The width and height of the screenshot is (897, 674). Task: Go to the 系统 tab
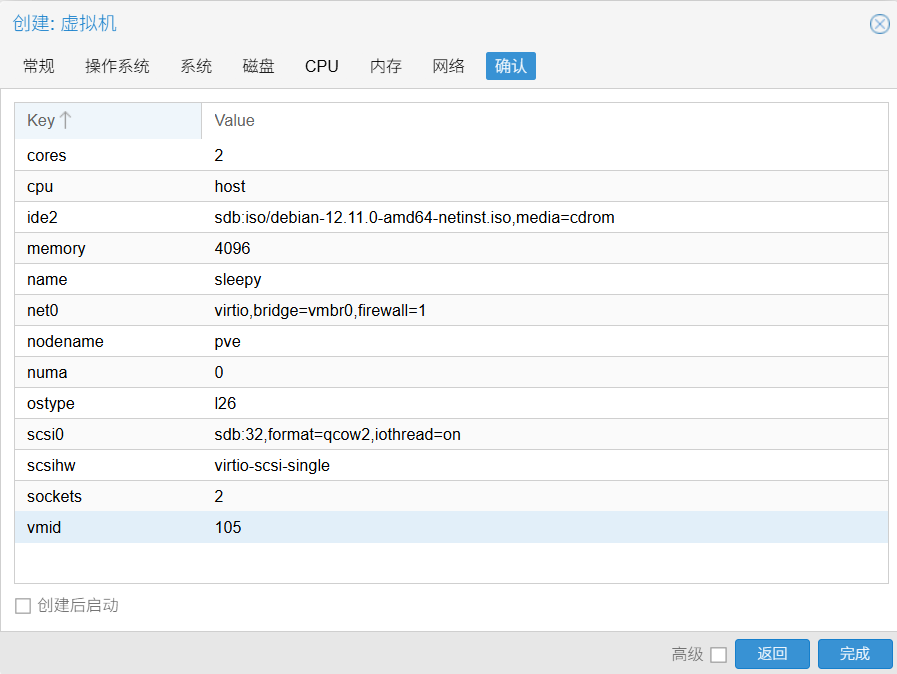(196, 66)
